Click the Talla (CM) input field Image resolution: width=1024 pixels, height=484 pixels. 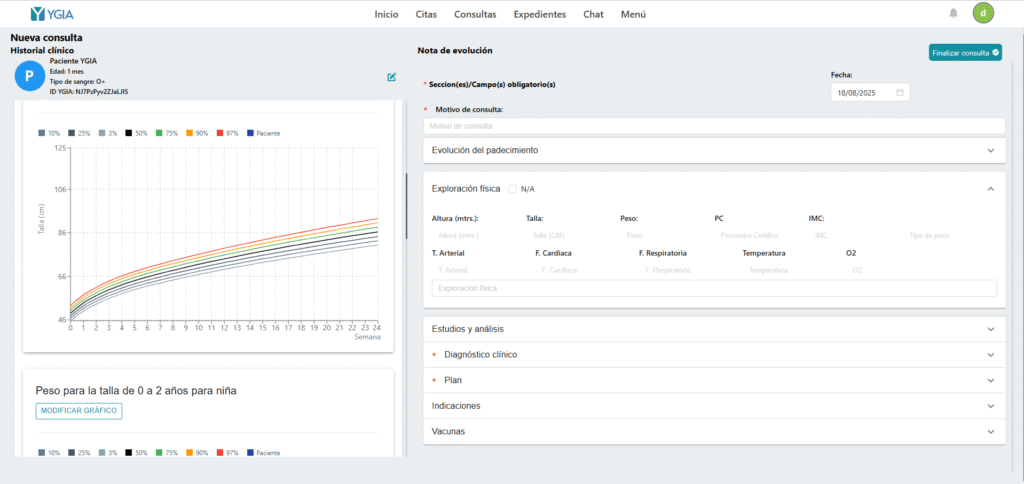coord(569,236)
